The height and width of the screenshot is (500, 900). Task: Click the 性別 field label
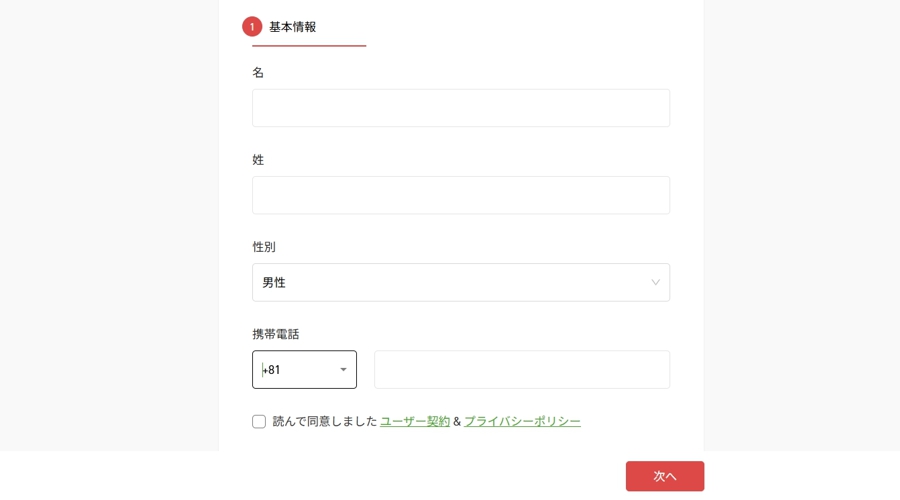[264, 247]
